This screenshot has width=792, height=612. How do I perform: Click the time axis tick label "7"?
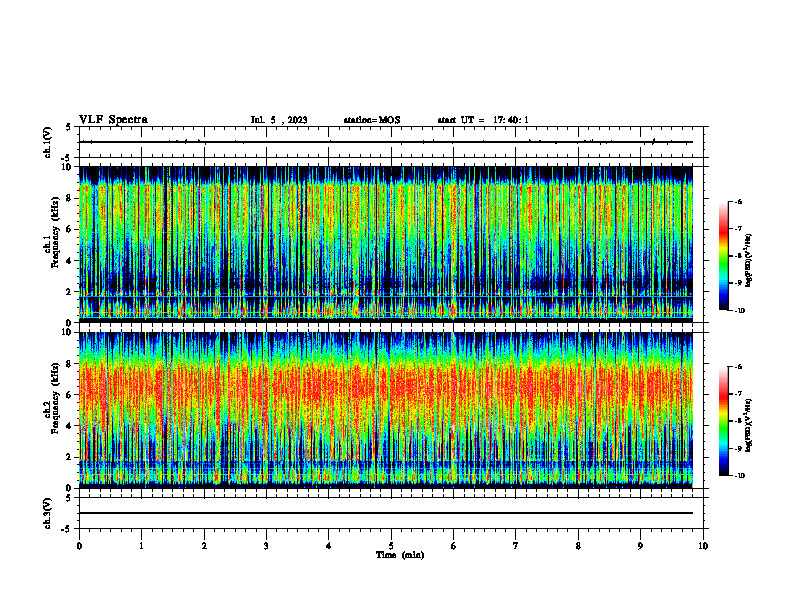pos(516,546)
